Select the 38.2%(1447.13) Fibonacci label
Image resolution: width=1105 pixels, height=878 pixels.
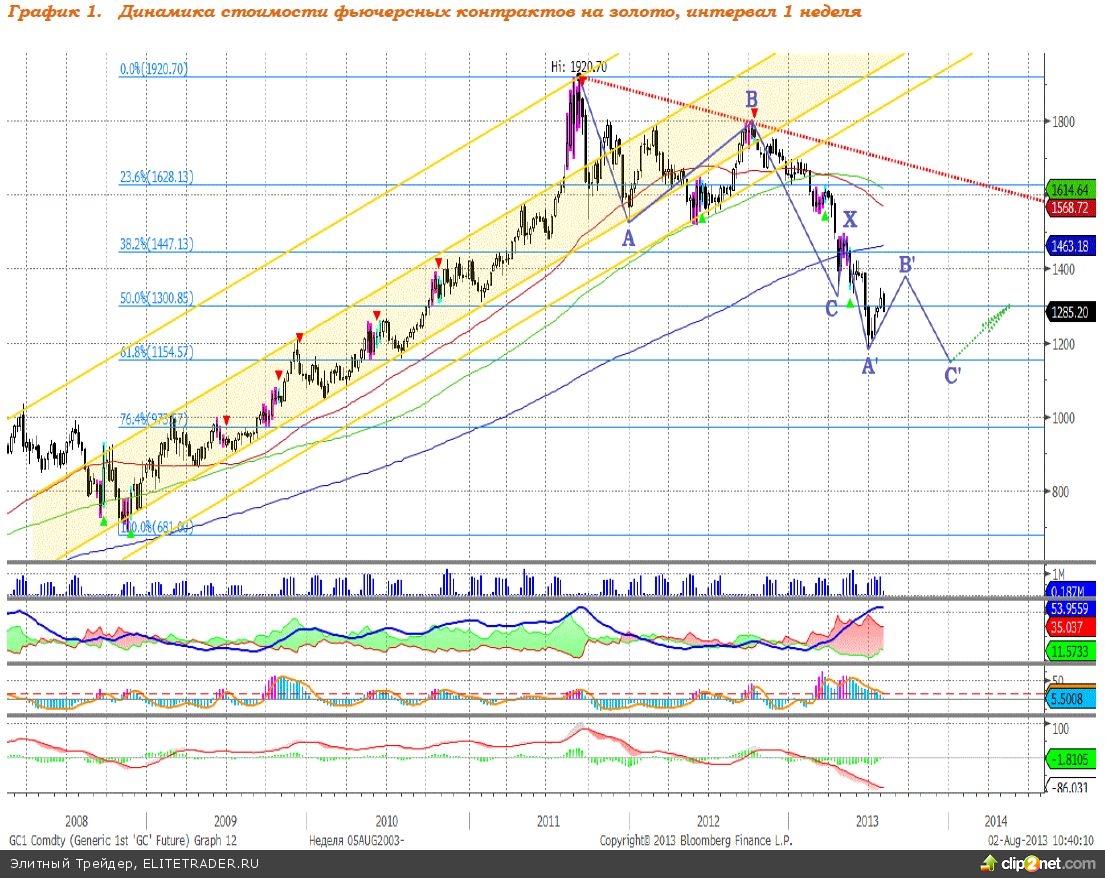155,243
